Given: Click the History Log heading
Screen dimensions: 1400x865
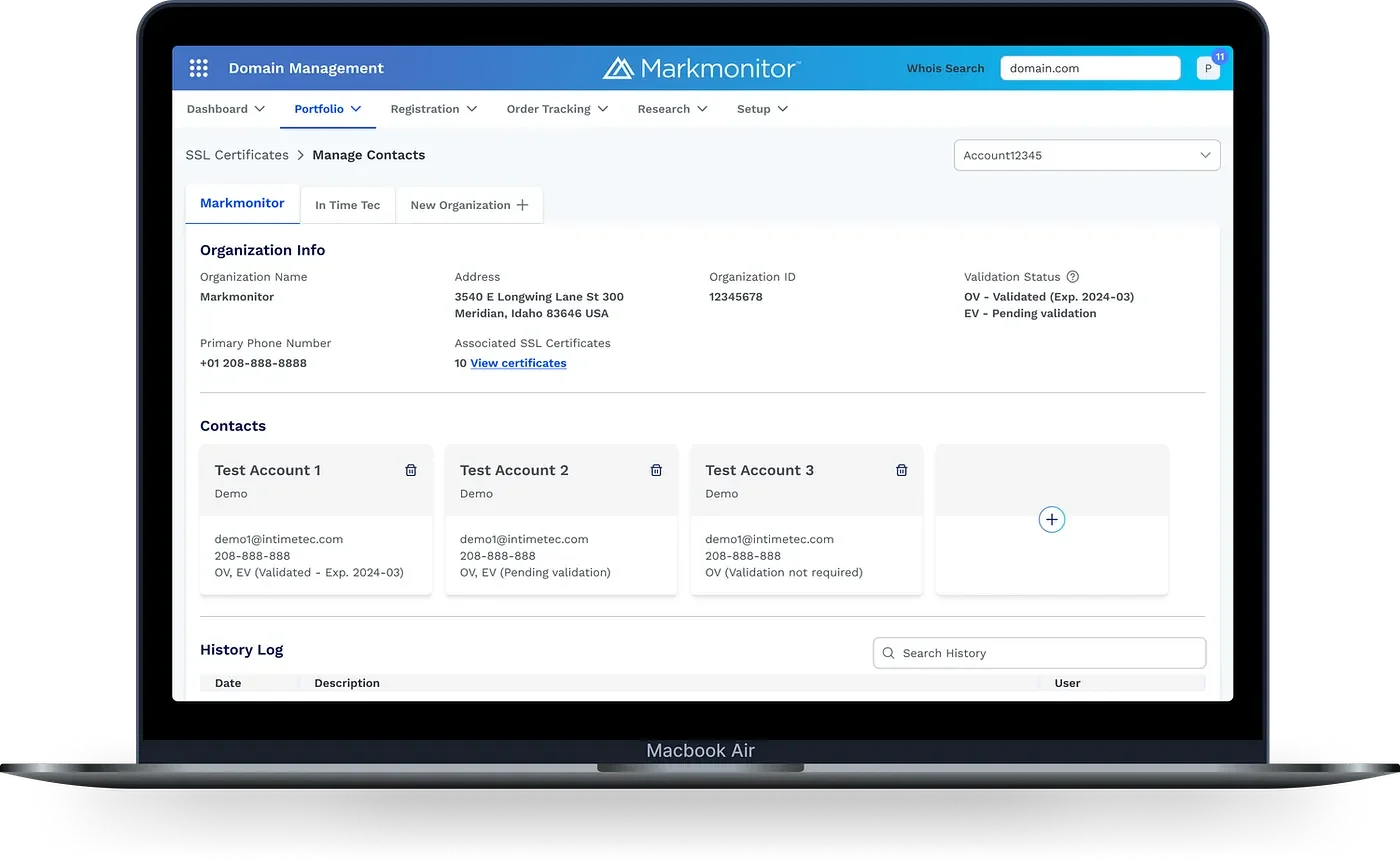Looking at the screenshot, I should click(x=242, y=650).
